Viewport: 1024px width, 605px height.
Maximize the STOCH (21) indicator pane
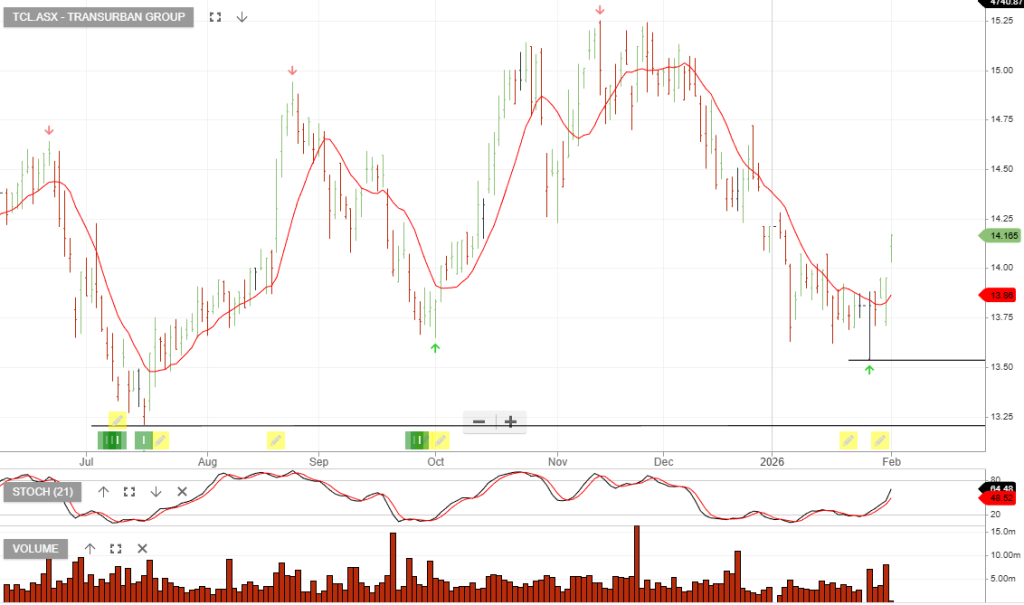129,491
